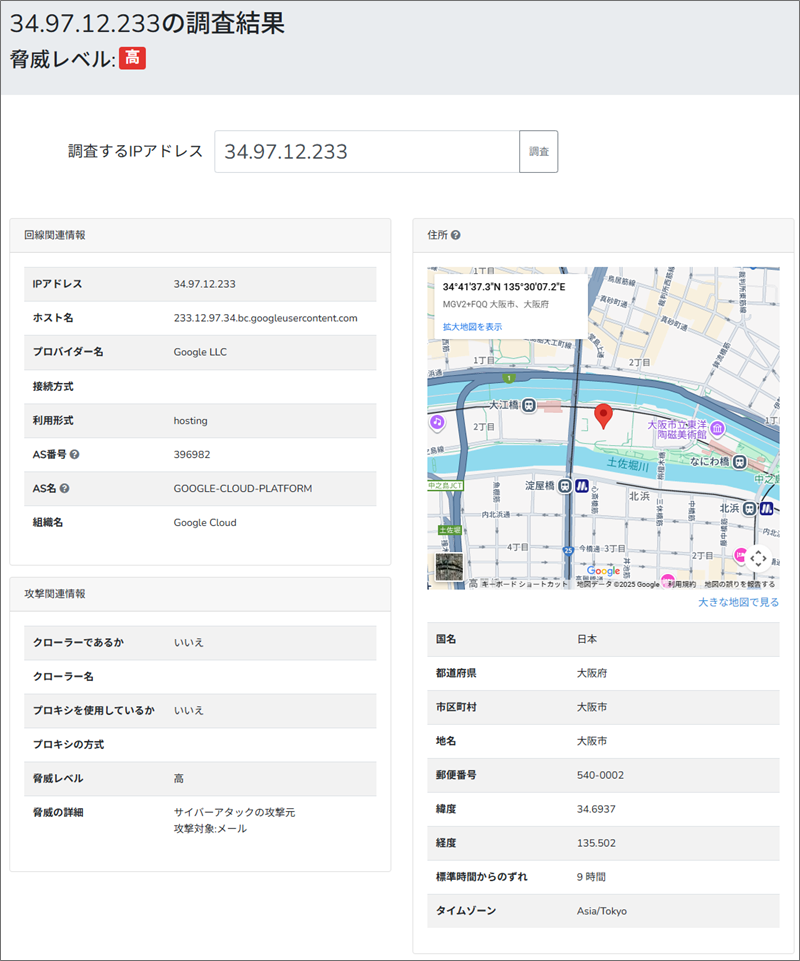This screenshot has height=961, width=800.
Task: Open 拡大地図を表示 link
Action: click(x=472, y=327)
